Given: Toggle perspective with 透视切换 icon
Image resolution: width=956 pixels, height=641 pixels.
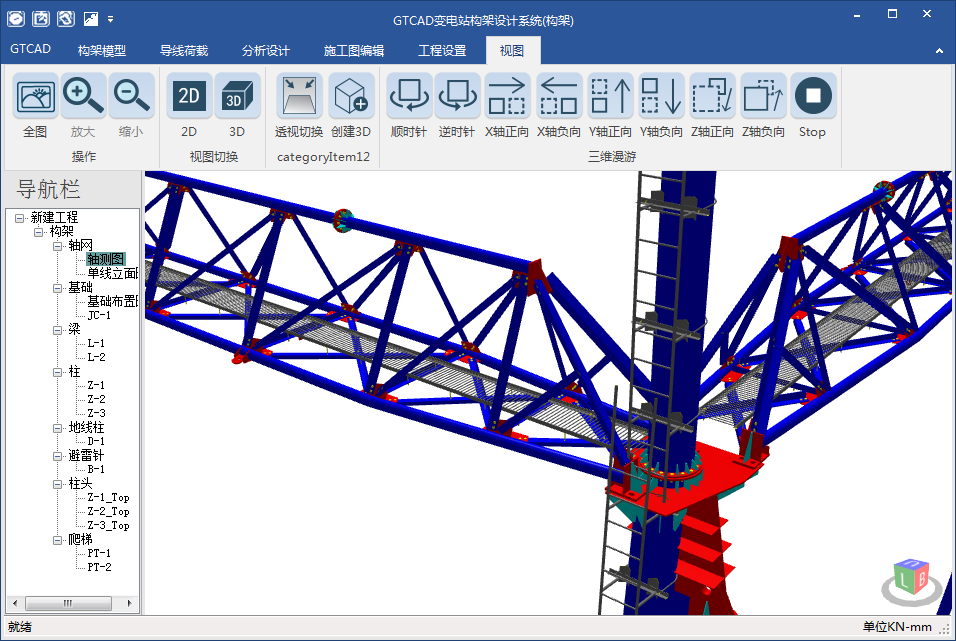Looking at the screenshot, I should click(298, 97).
